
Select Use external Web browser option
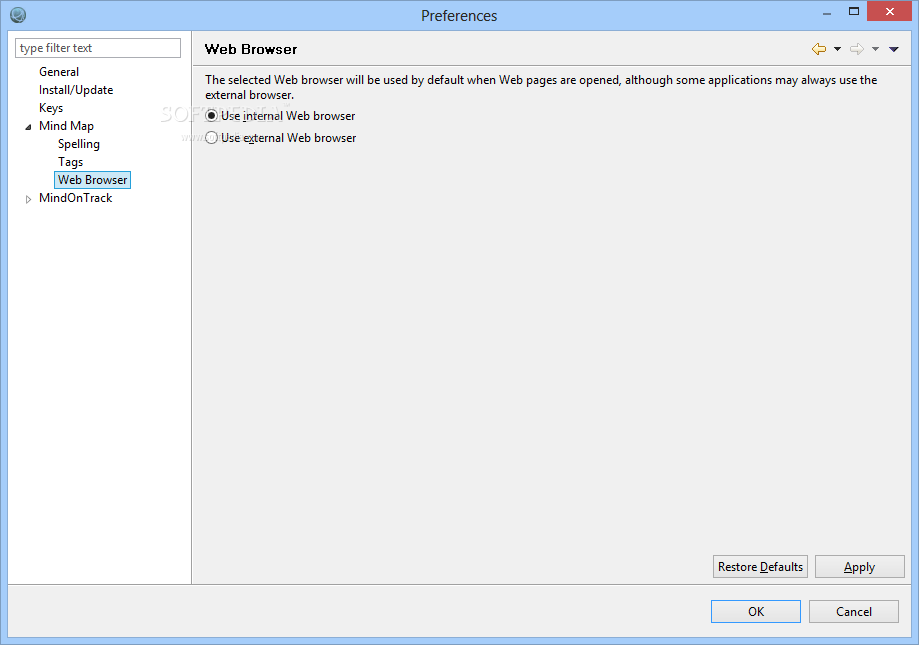click(x=281, y=138)
